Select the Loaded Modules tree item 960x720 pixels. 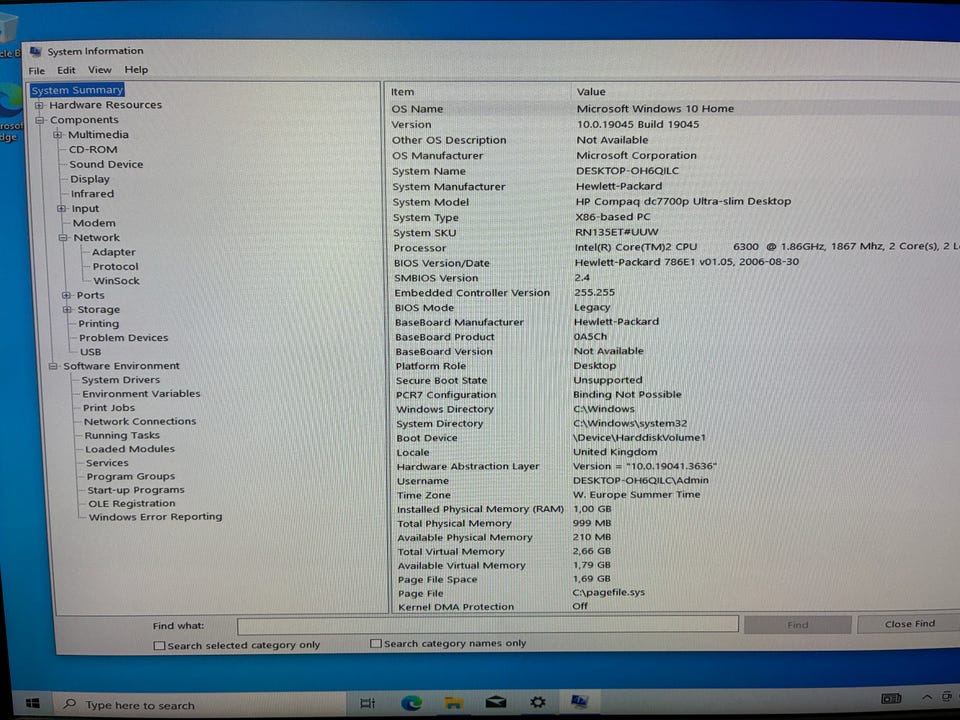[130, 449]
